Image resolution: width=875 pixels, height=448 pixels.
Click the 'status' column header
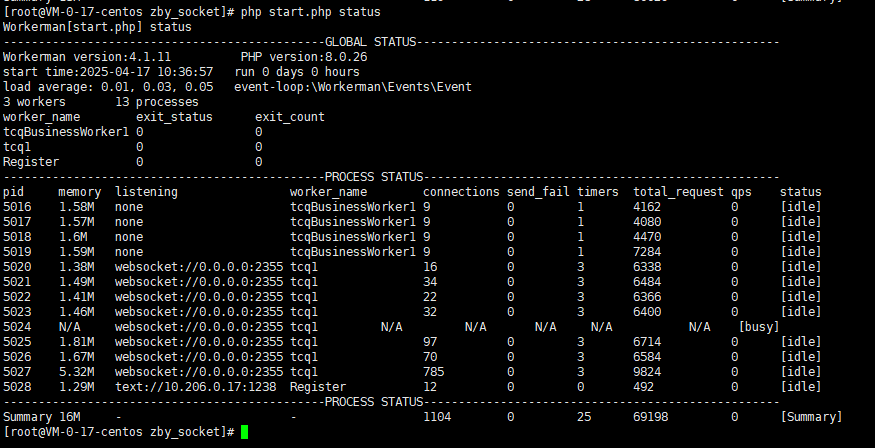coord(801,192)
